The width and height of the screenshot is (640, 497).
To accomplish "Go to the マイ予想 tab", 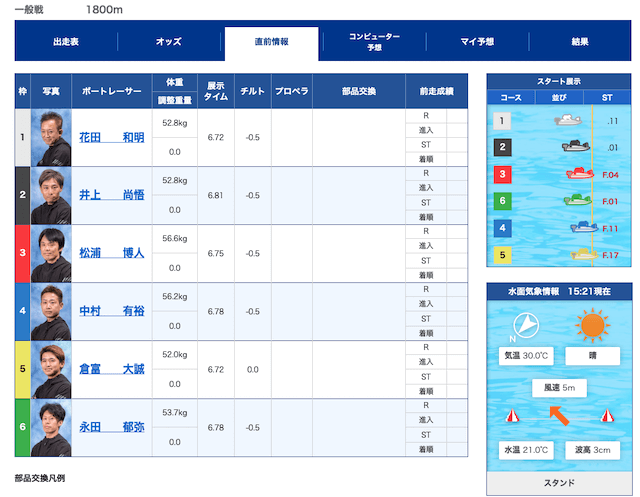I will [x=477, y=42].
